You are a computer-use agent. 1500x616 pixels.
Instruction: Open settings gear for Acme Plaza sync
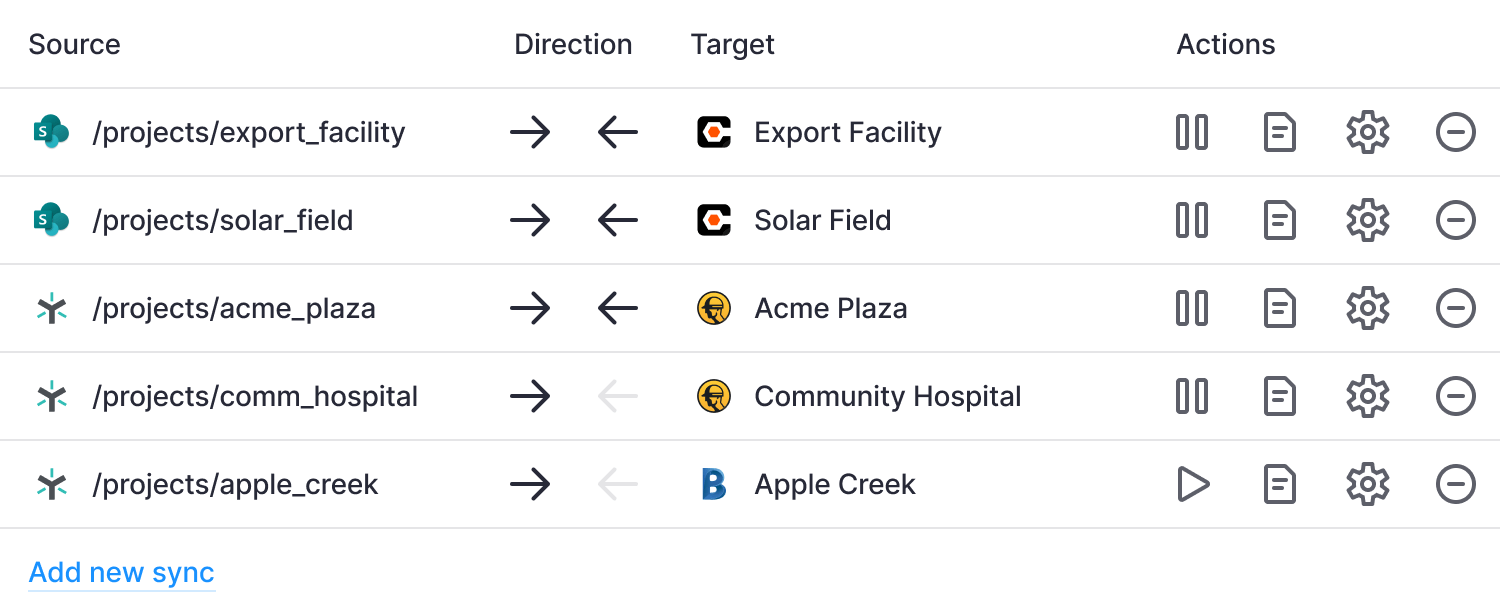[x=1368, y=308]
